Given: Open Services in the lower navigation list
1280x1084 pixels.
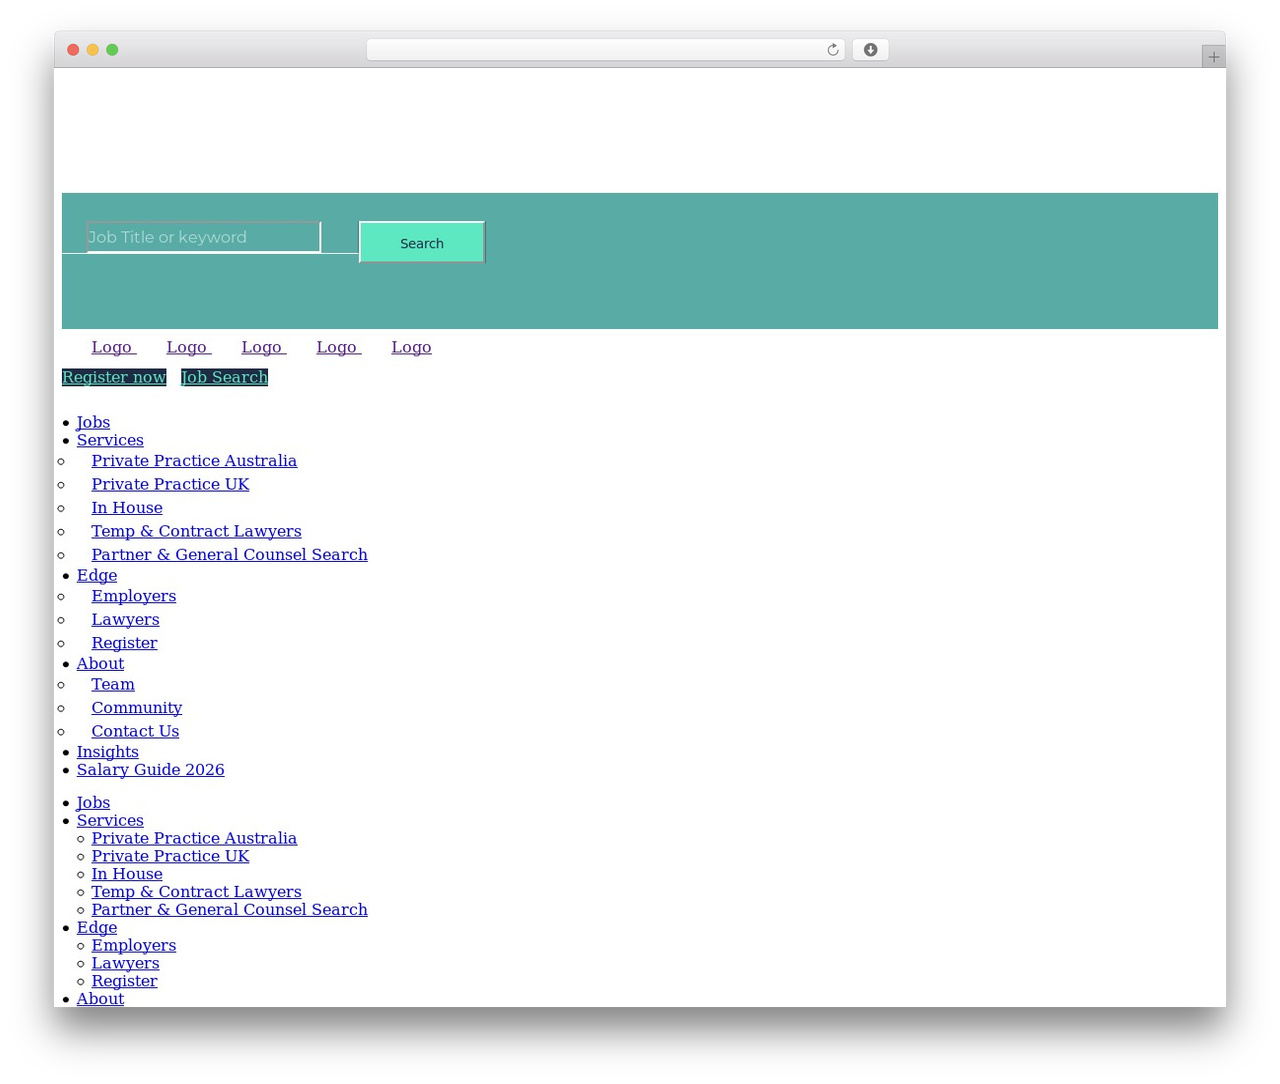Looking at the screenshot, I should (x=110, y=820).
